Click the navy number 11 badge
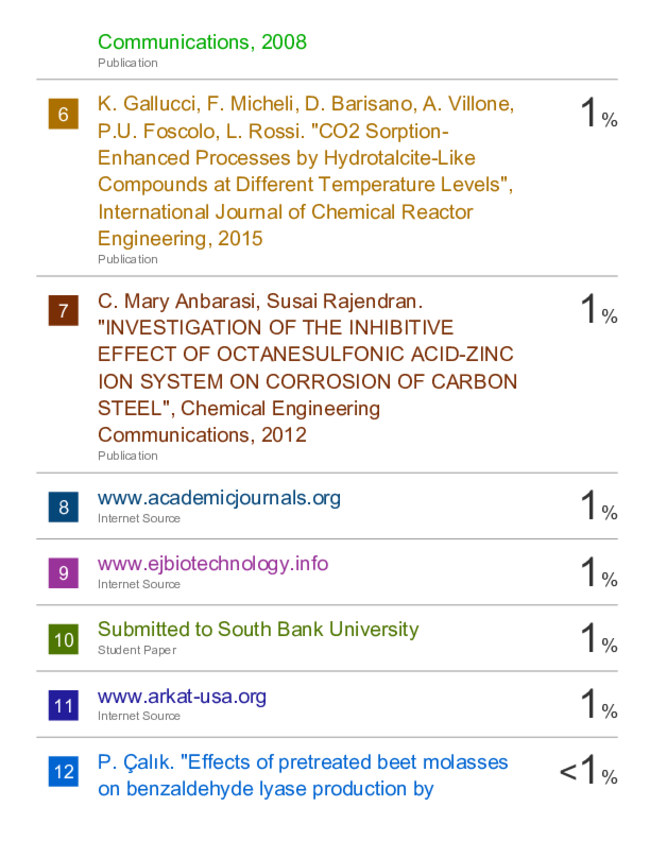Viewport: 650px width, 841px height. [63, 705]
